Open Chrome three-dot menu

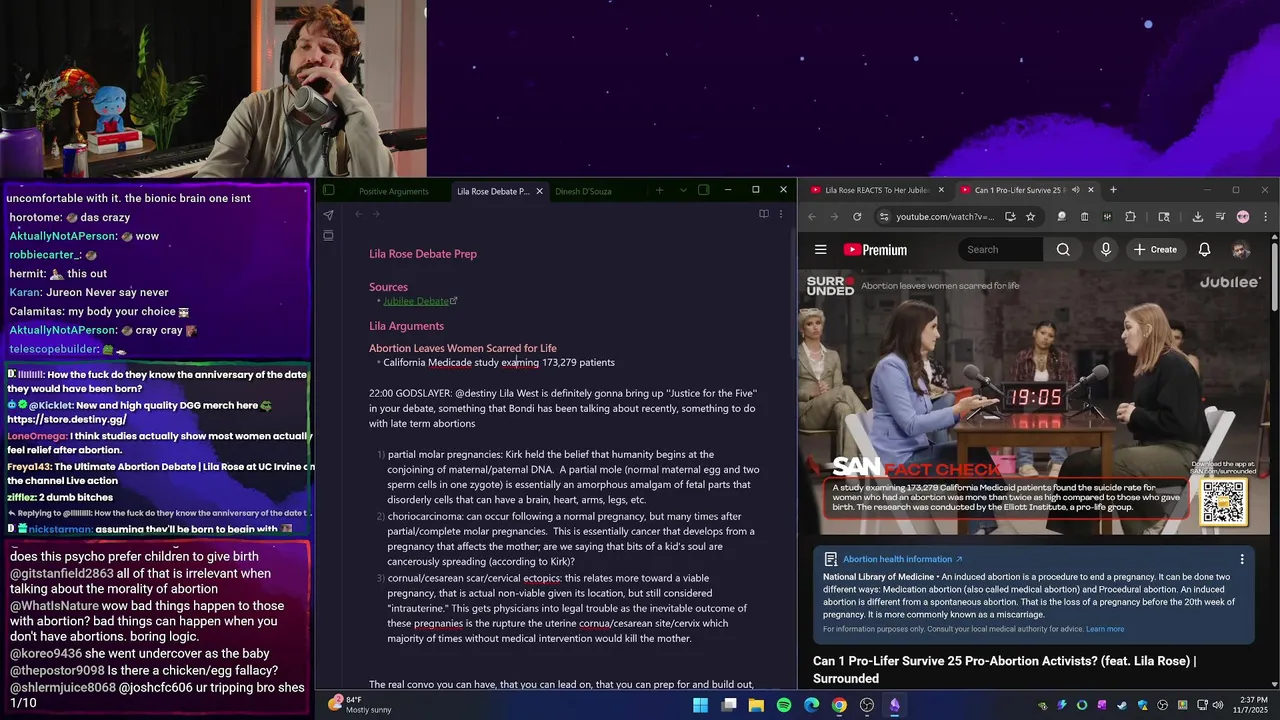coord(1265,216)
